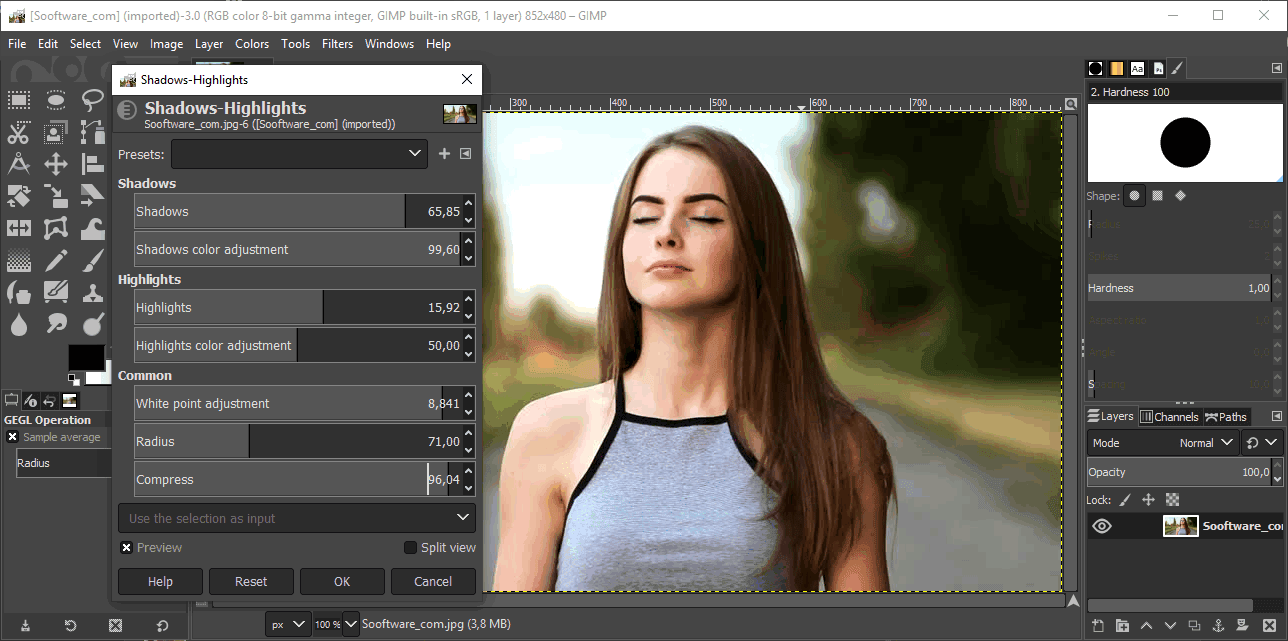Image resolution: width=1288 pixels, height=641 pixels.
Task: Select the Free Select lasso tool
Action: click(x=92, y=100)
